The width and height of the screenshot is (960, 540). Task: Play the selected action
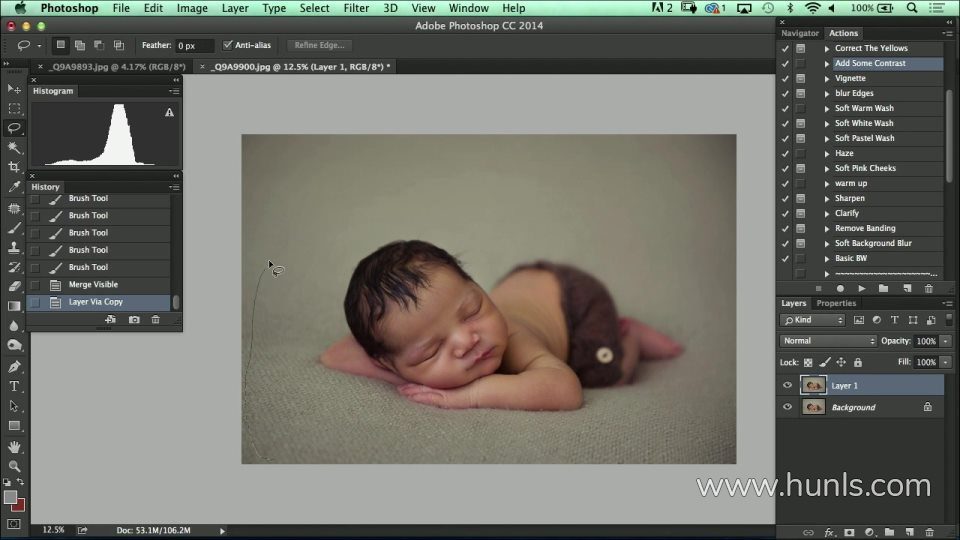coord(861,288)
